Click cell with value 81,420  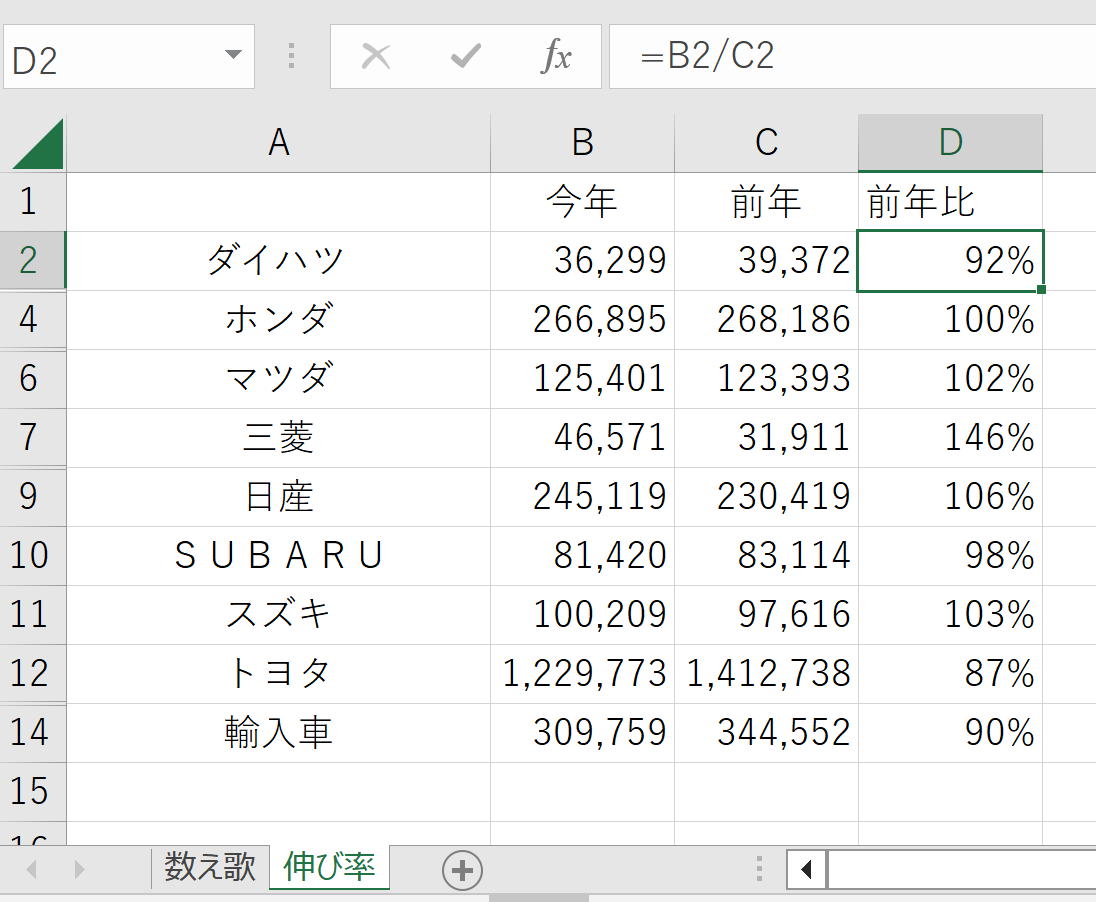point(582,556)
